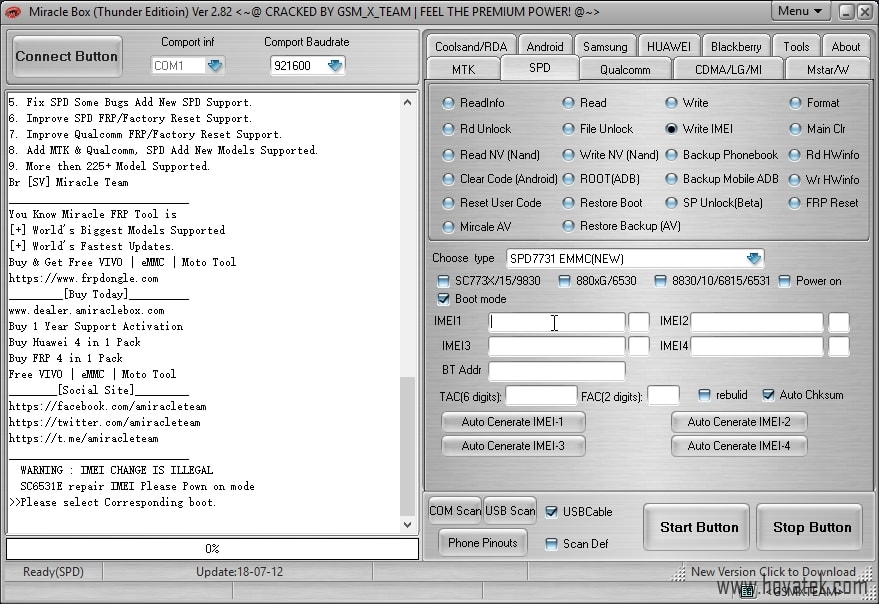Click Auto Cenerate IMEI-2 button
The width and height of the screenshot is (879, 604).
(x=739, y=422)
